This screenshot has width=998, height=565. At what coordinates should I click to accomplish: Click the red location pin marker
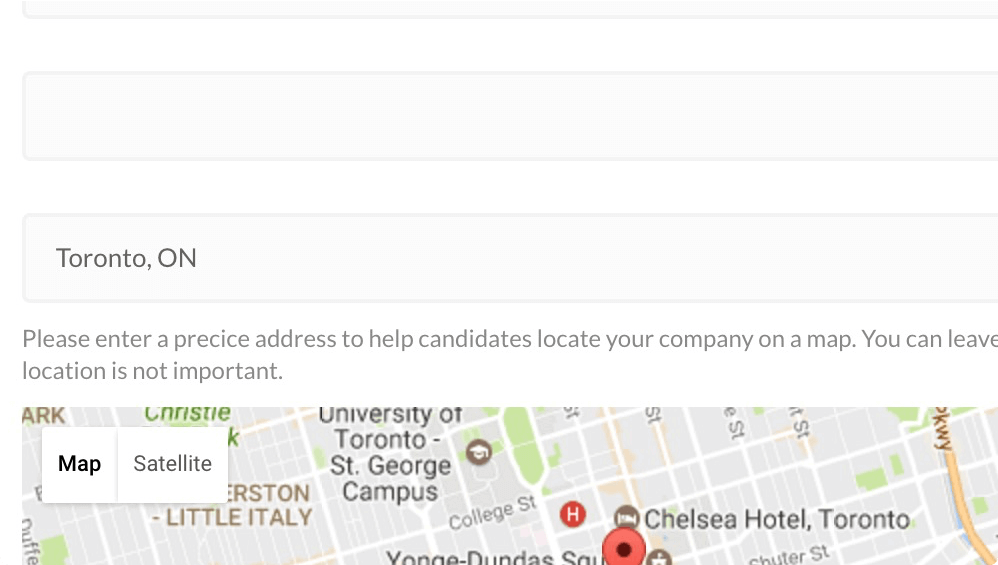624,547
